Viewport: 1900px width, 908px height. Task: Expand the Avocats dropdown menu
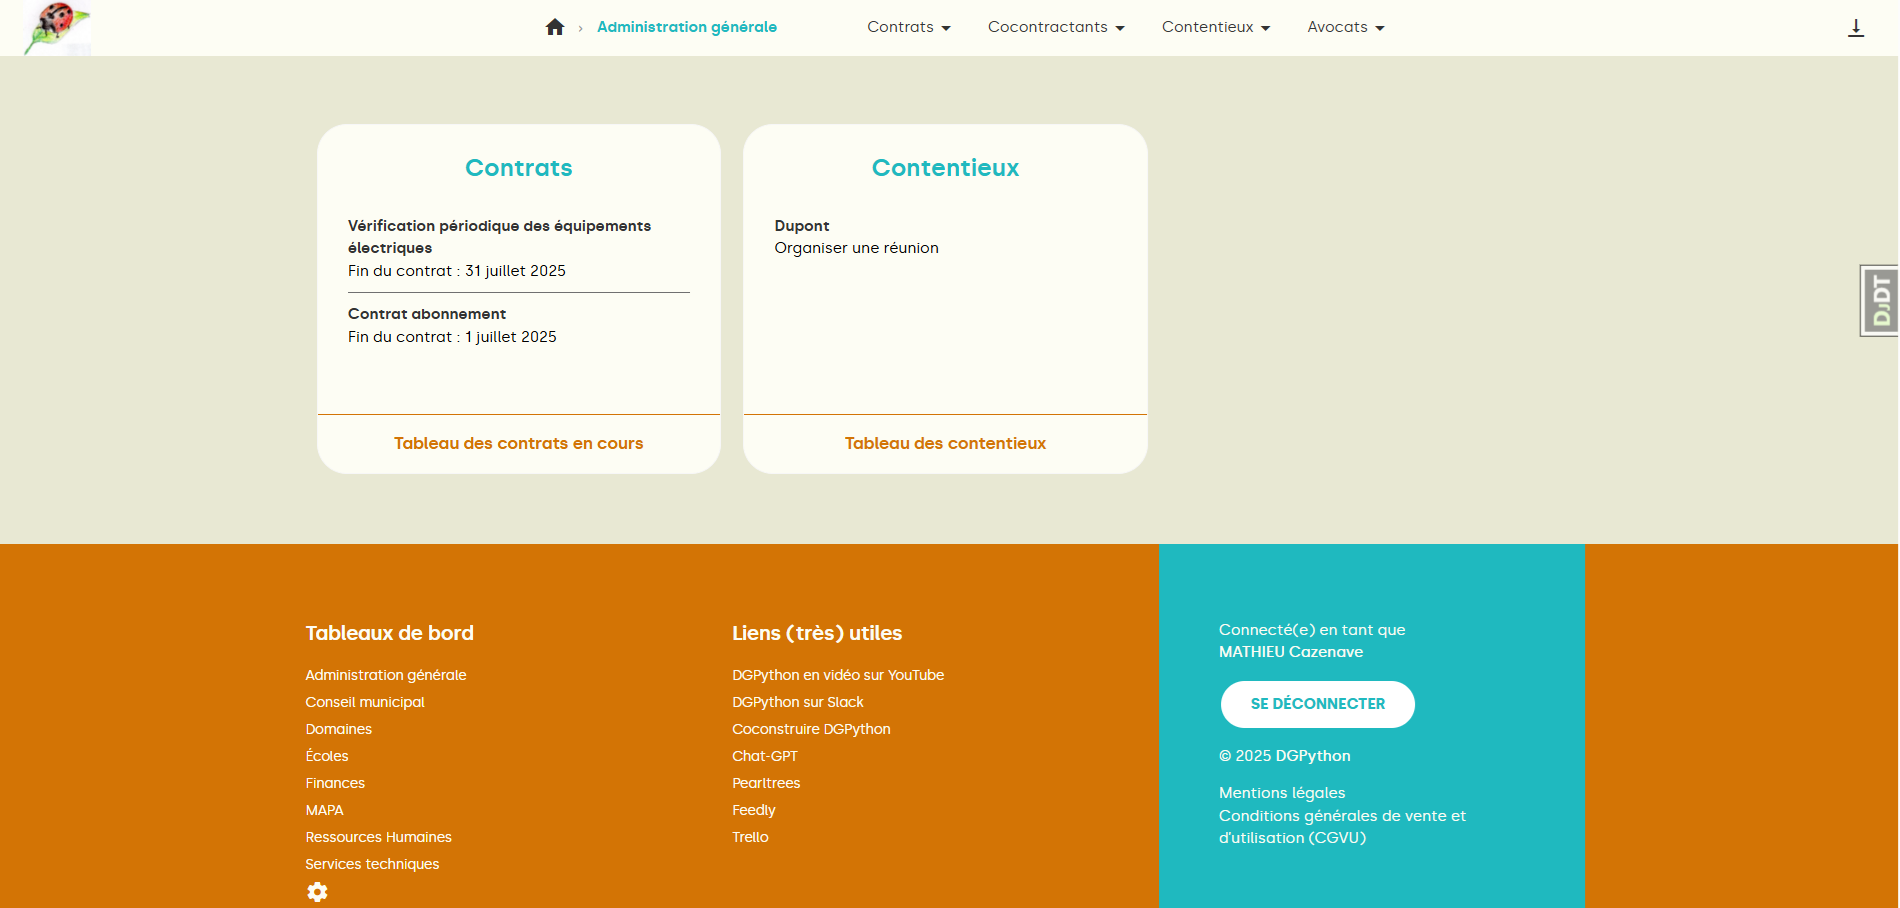1344,27
